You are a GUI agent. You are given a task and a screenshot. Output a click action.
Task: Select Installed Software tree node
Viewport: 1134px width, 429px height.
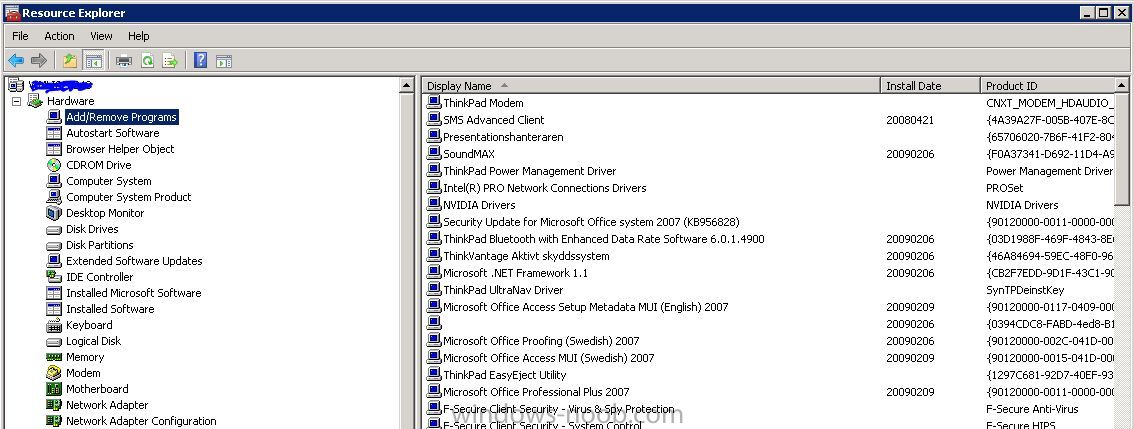(110, 309)
